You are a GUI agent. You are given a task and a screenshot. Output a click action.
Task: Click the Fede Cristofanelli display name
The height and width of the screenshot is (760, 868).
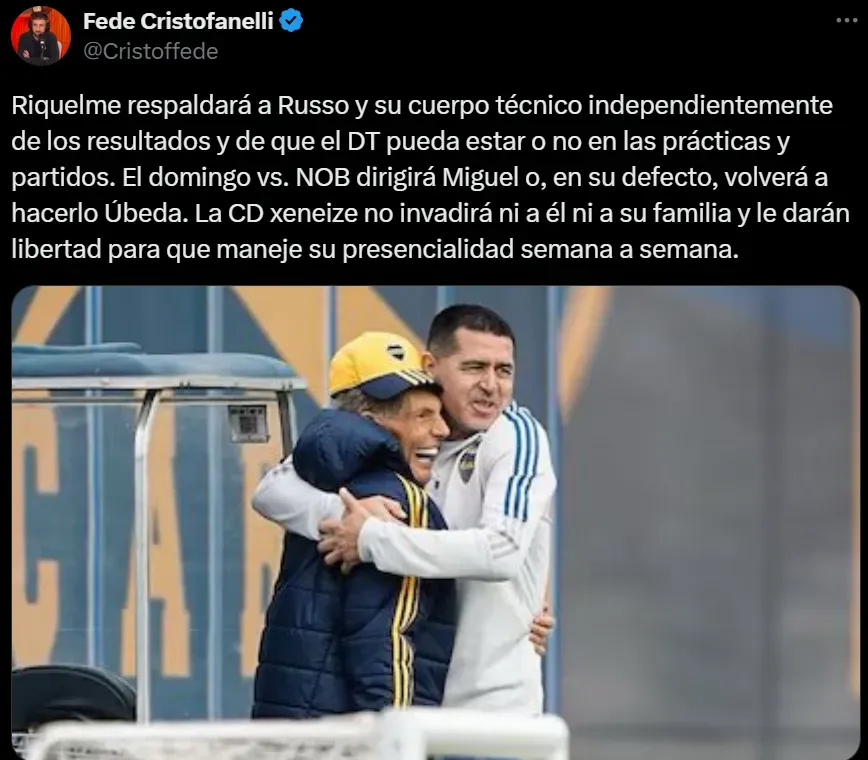pyautogui.click(x=178, y=21)
